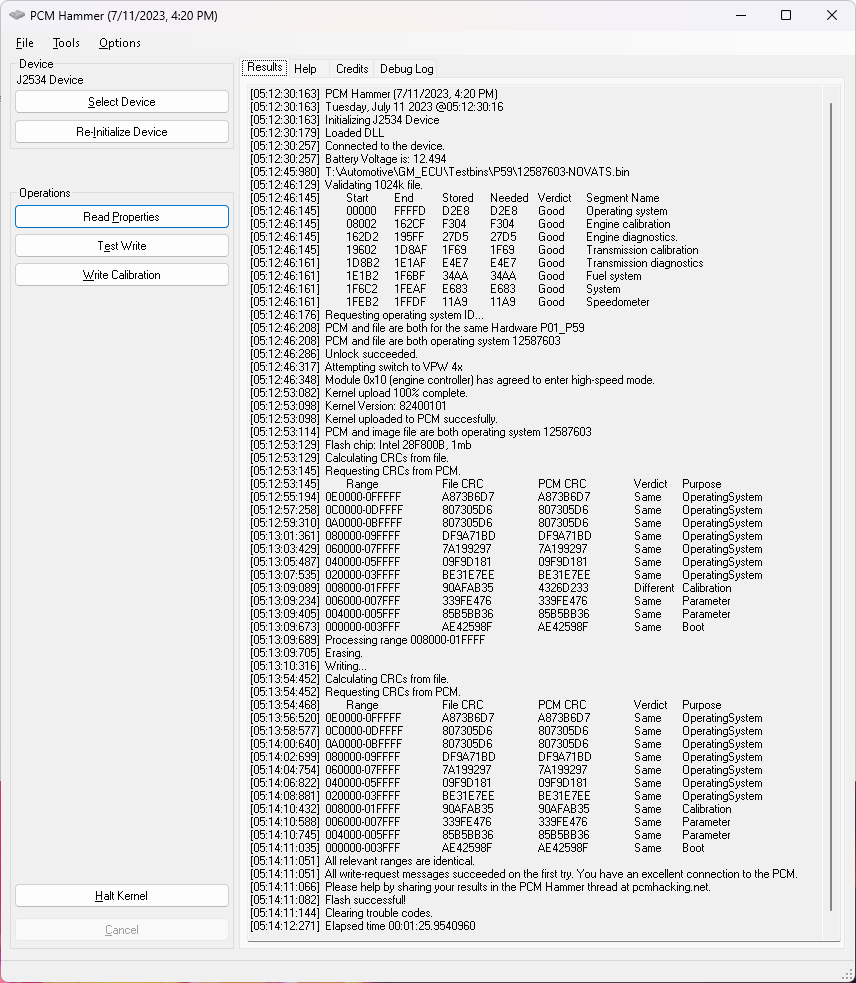Click PCM CRC value 4326D233
The width and height of the screenshot is (856, 983).
(x=563, y=587)
